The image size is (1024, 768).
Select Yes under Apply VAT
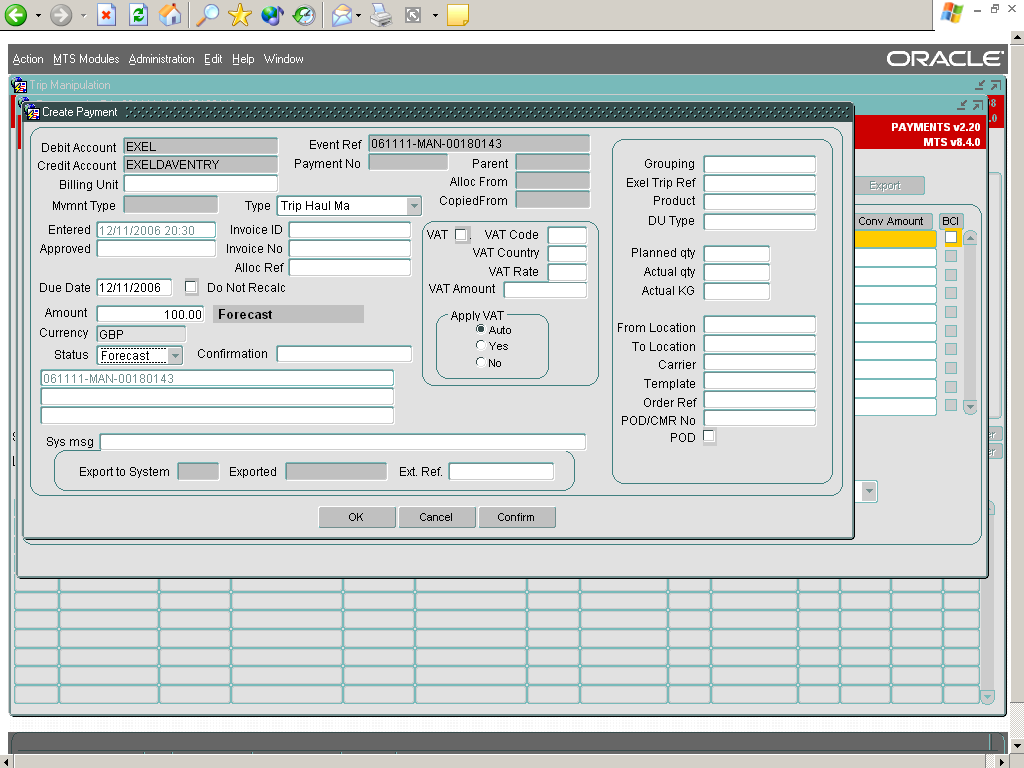(x=481, y=345)
